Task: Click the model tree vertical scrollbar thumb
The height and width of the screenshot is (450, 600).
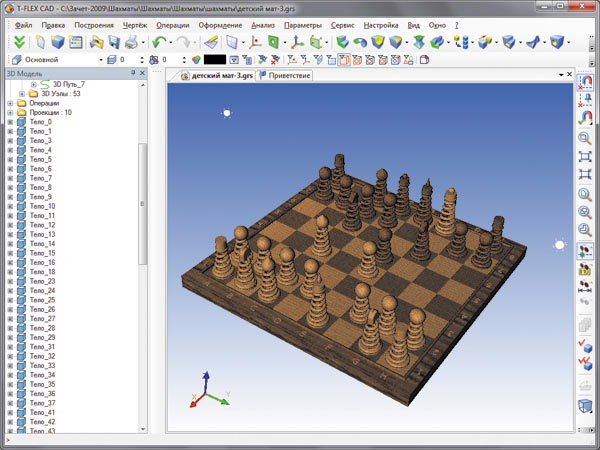Action: pos(142,204)
